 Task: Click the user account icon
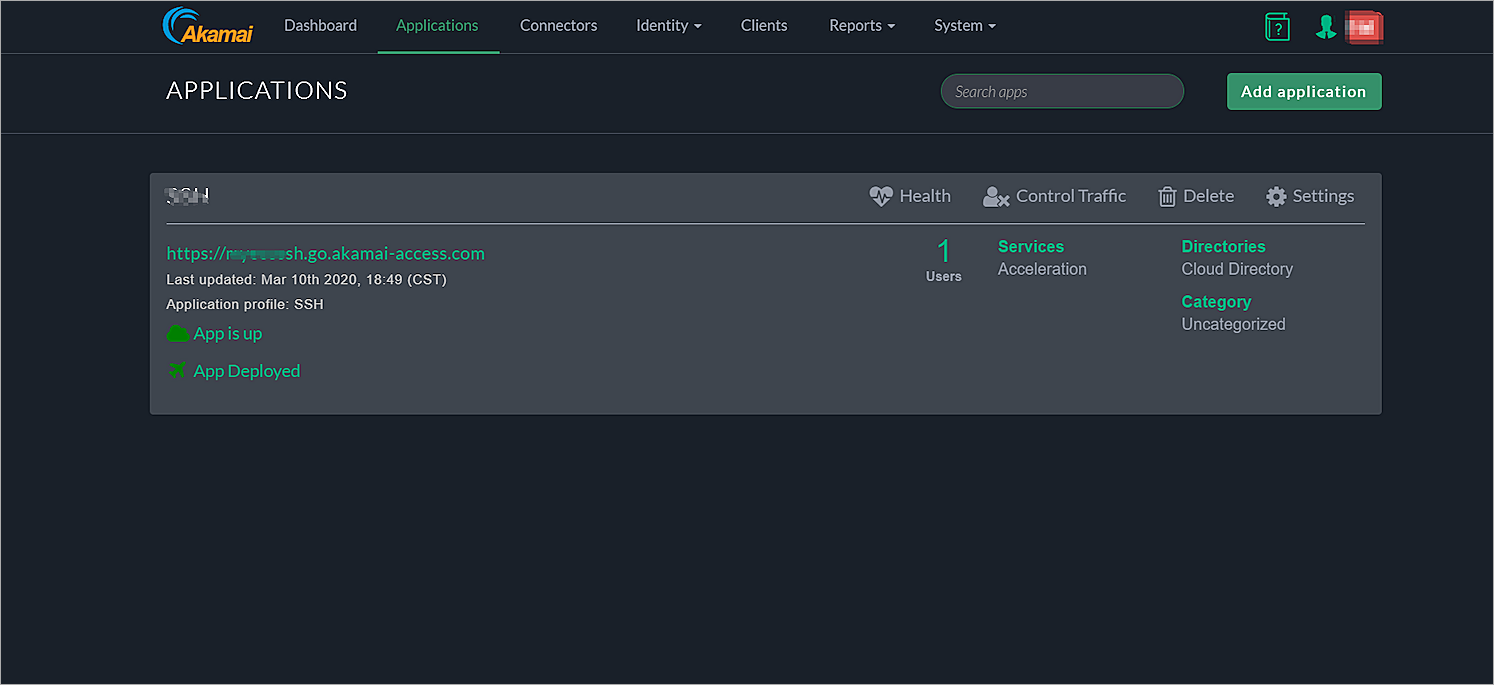point(1326,27)
